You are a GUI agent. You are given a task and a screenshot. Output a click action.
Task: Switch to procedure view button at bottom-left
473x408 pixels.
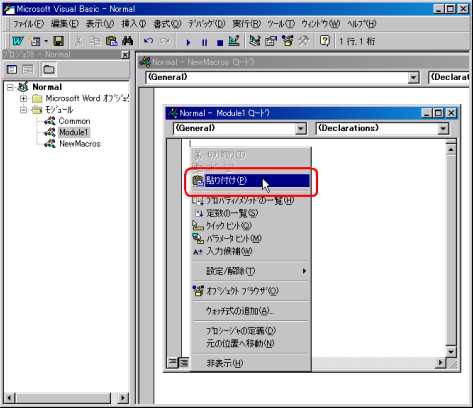click(x=173, y=362)
